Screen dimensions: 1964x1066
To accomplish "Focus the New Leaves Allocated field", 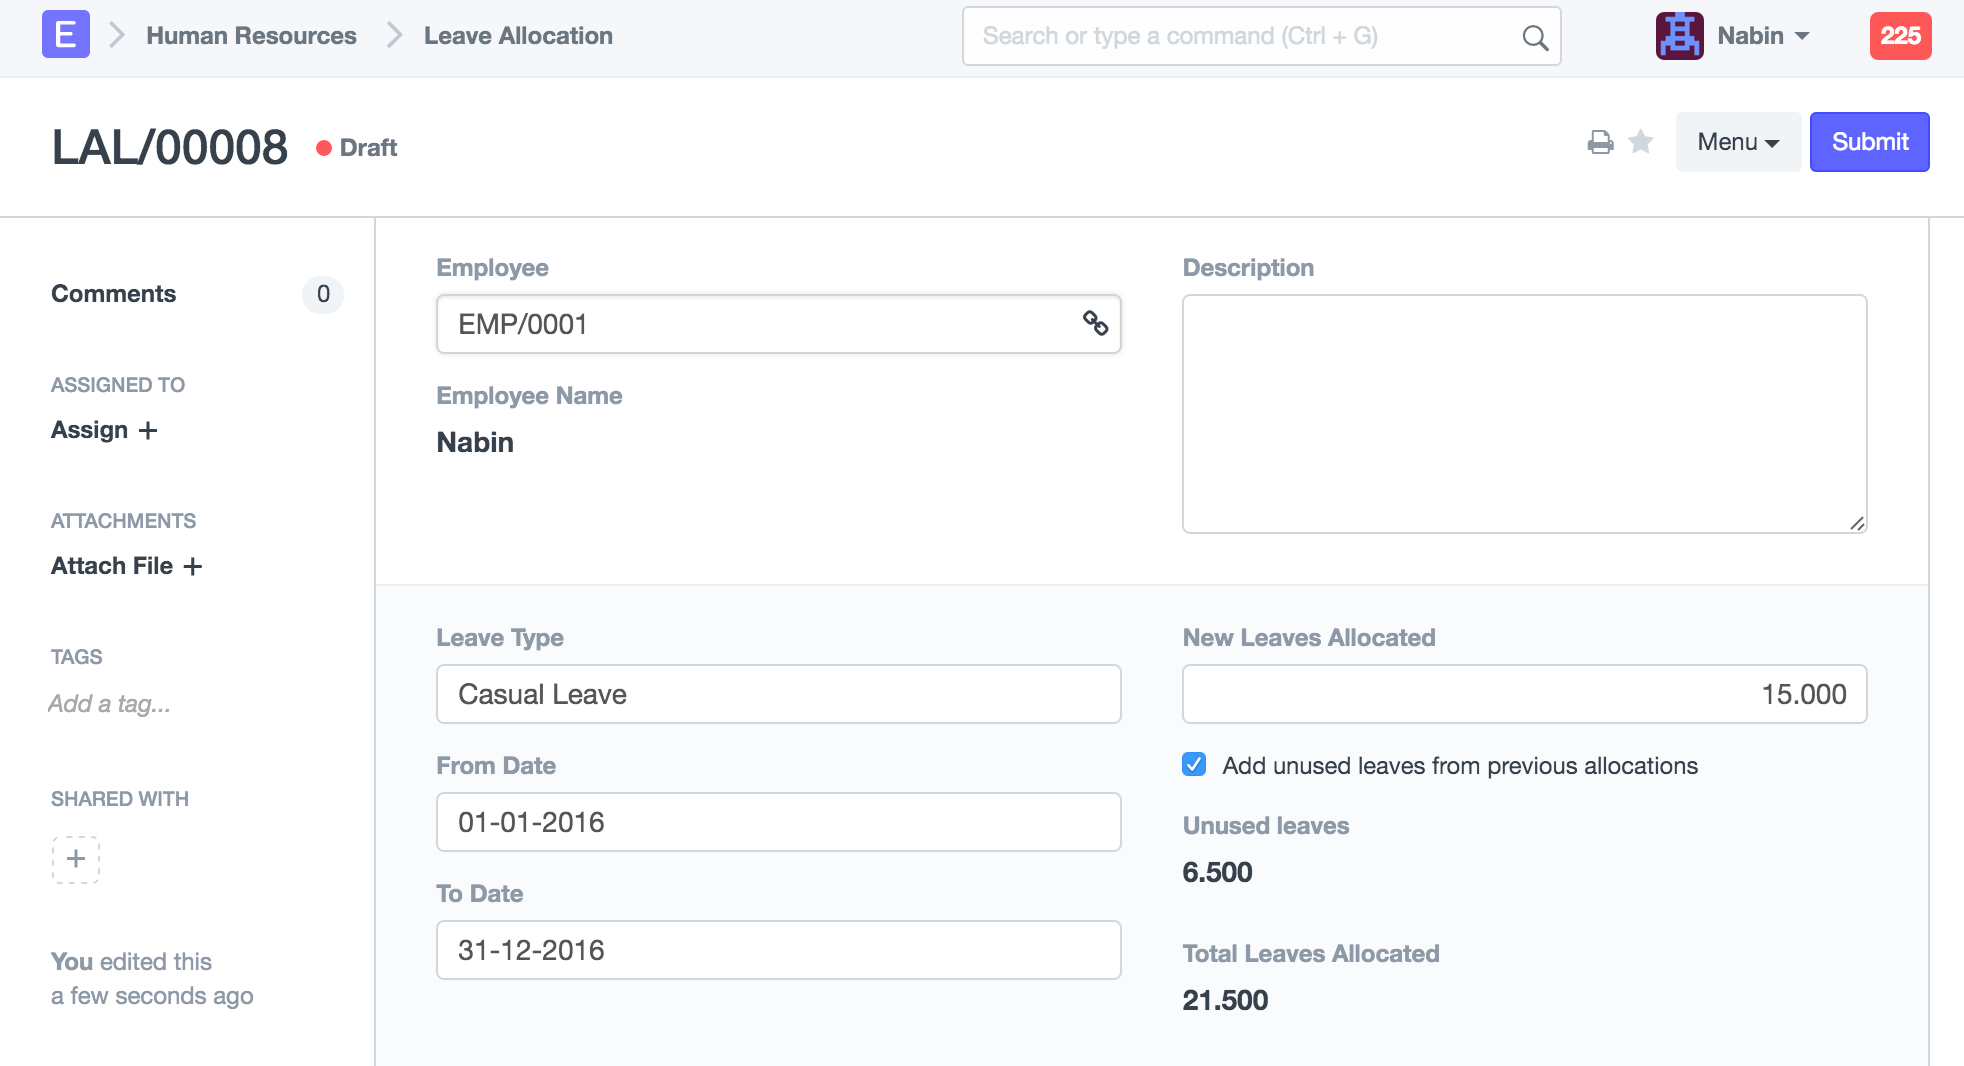I will tap(1524, 694).
